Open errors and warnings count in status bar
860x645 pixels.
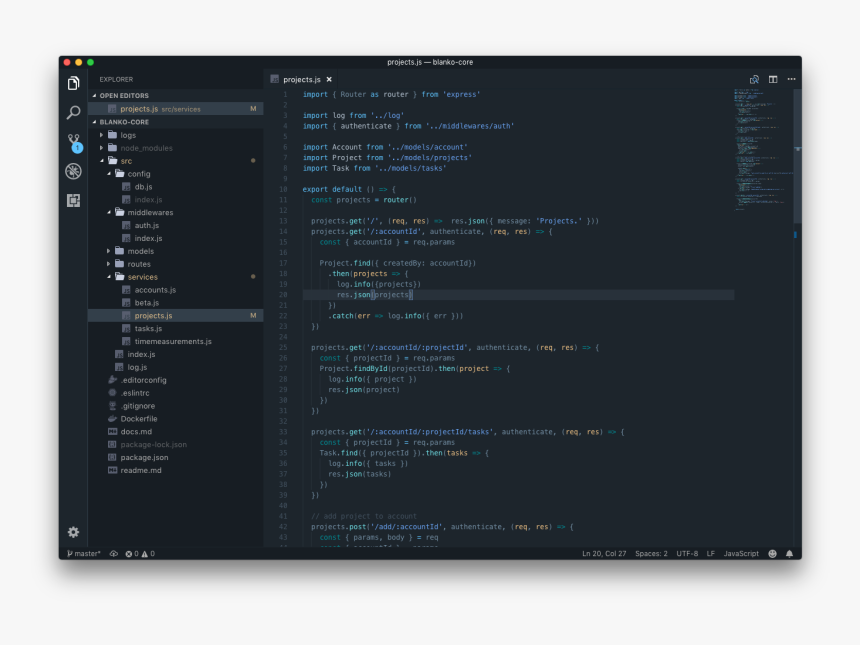tap(140, 553)
